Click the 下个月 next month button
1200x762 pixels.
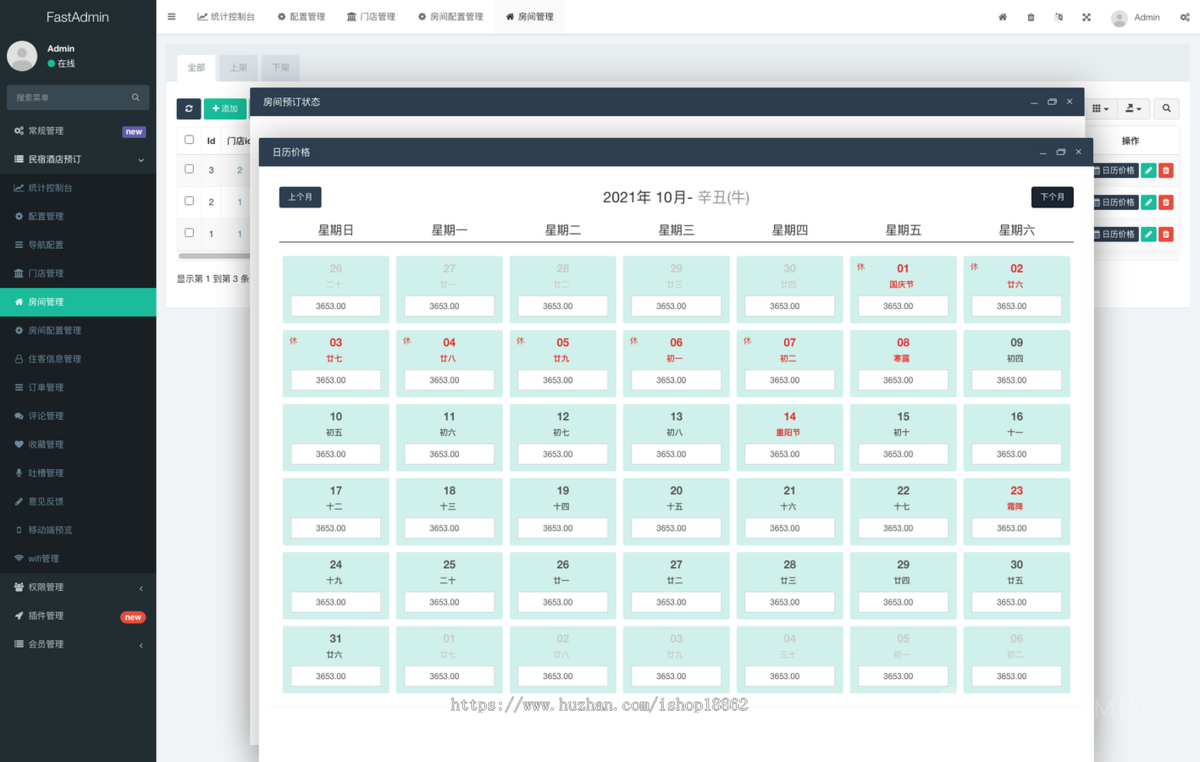tap(1052, 197)
